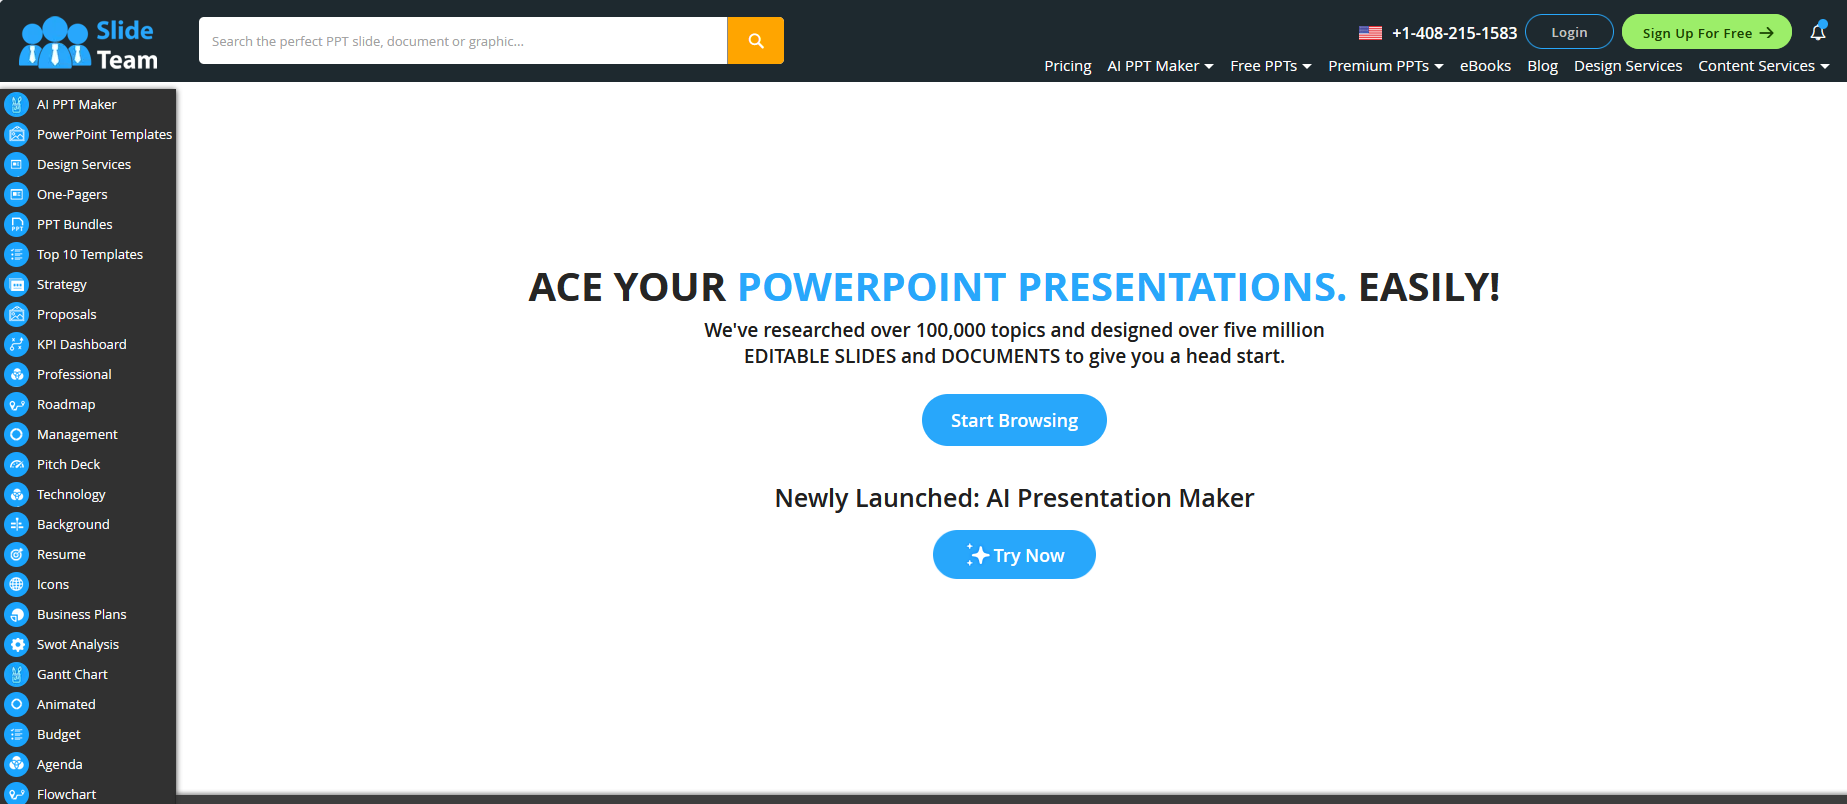The height and width of the screenshot is (804, 1847).
Task: Click the Professional sidebar icon
Action: pos(17,374)
